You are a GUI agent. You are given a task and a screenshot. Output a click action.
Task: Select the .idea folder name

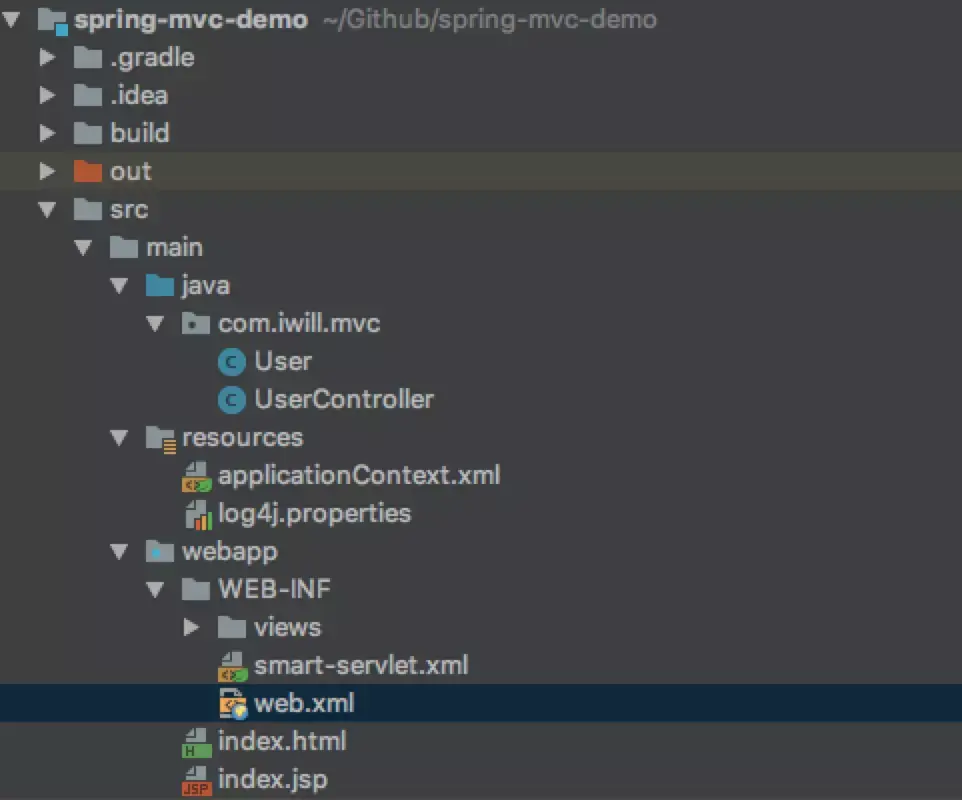(x=139, y=96)
